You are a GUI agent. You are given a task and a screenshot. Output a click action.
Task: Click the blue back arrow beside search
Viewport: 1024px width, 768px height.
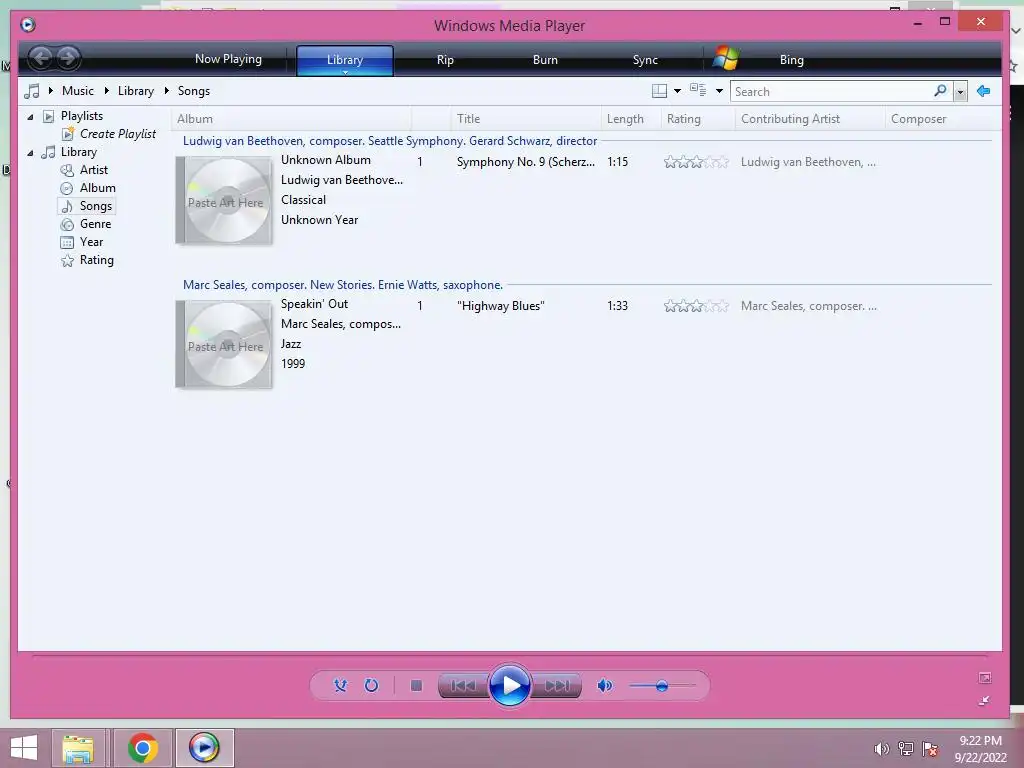click(x=984, y=91)
